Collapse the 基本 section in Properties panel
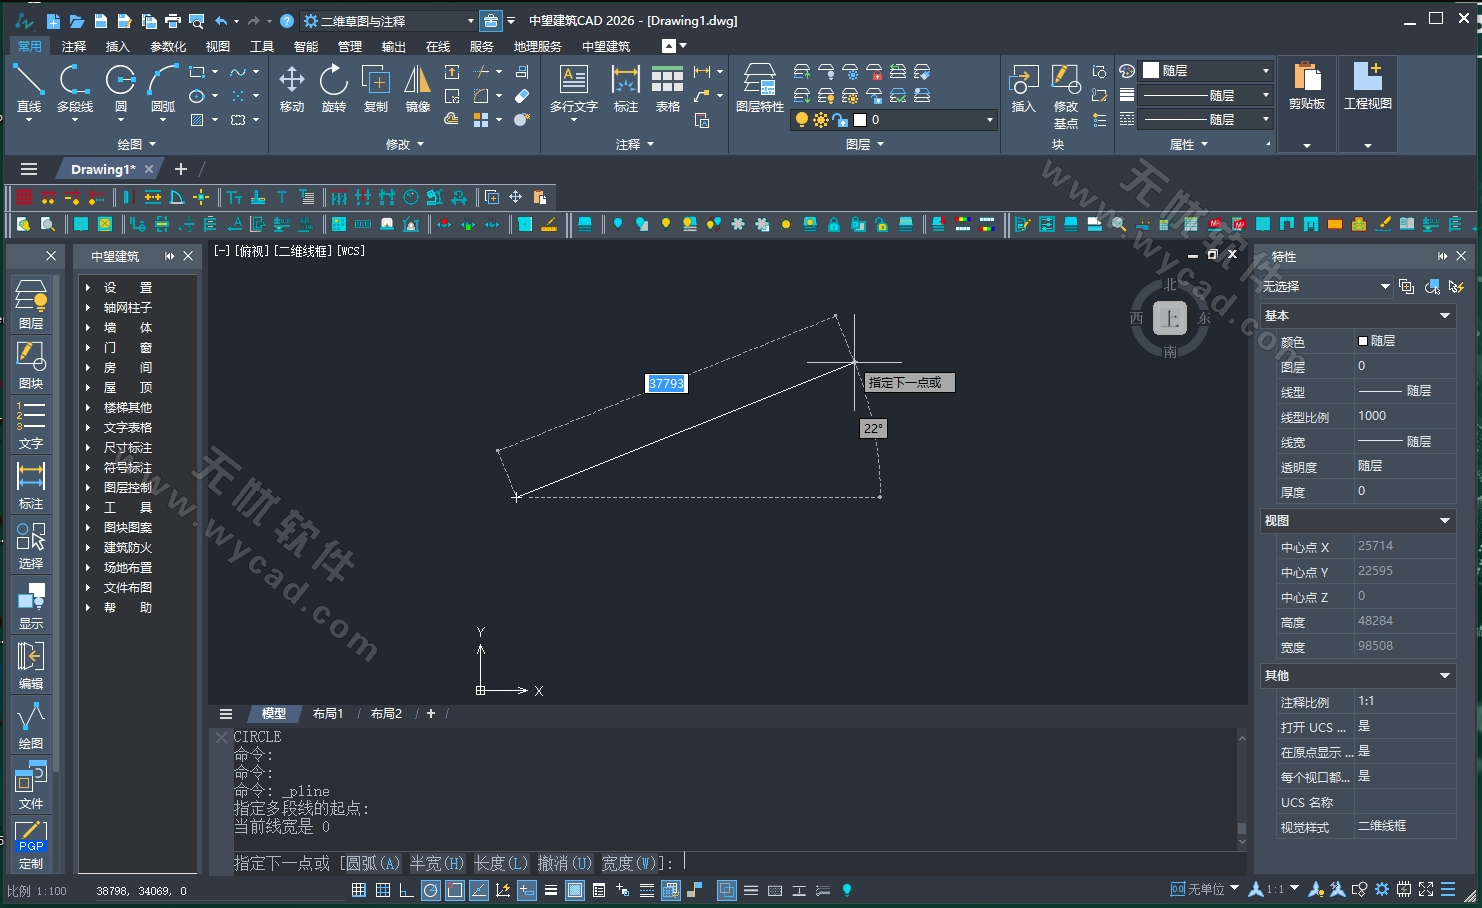 click(1444, 315)
